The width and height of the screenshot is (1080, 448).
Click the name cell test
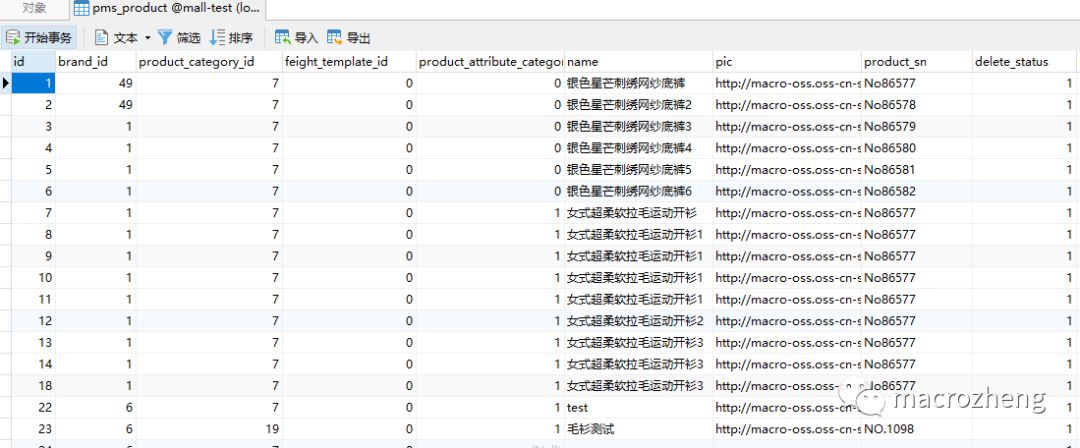pos(638,407)
